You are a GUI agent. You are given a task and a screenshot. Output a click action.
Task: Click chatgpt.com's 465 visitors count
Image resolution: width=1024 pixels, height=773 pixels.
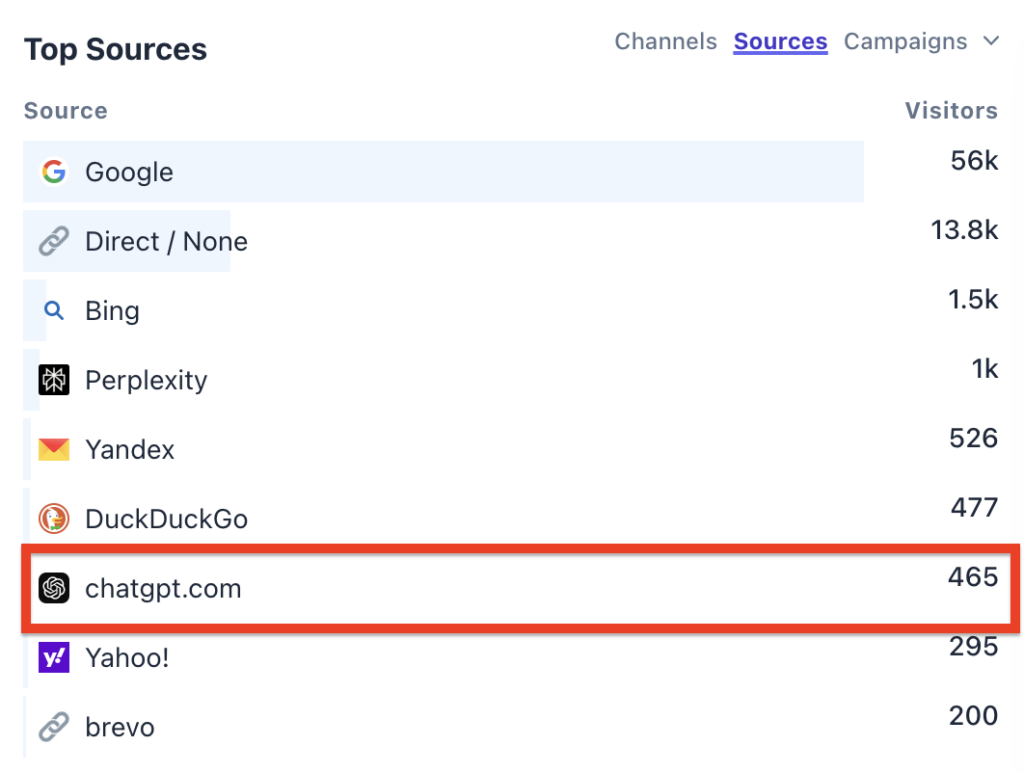click(x=973, y=577)
